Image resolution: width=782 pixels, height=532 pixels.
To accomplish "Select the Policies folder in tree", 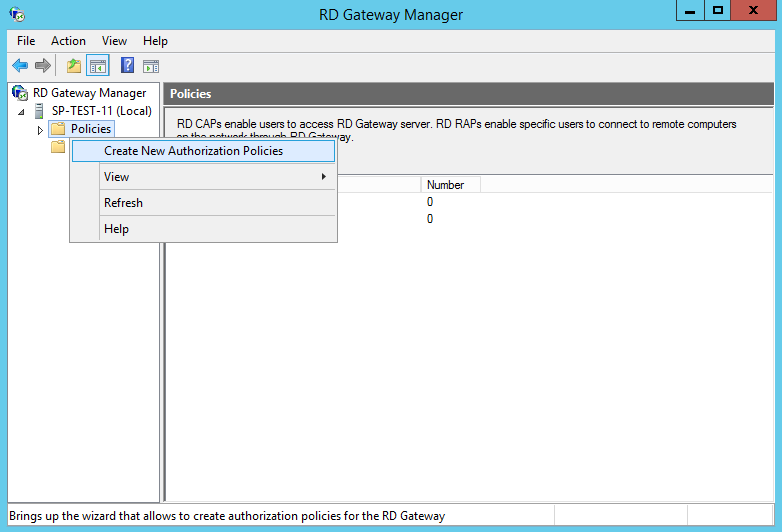I will coord(90,129).
